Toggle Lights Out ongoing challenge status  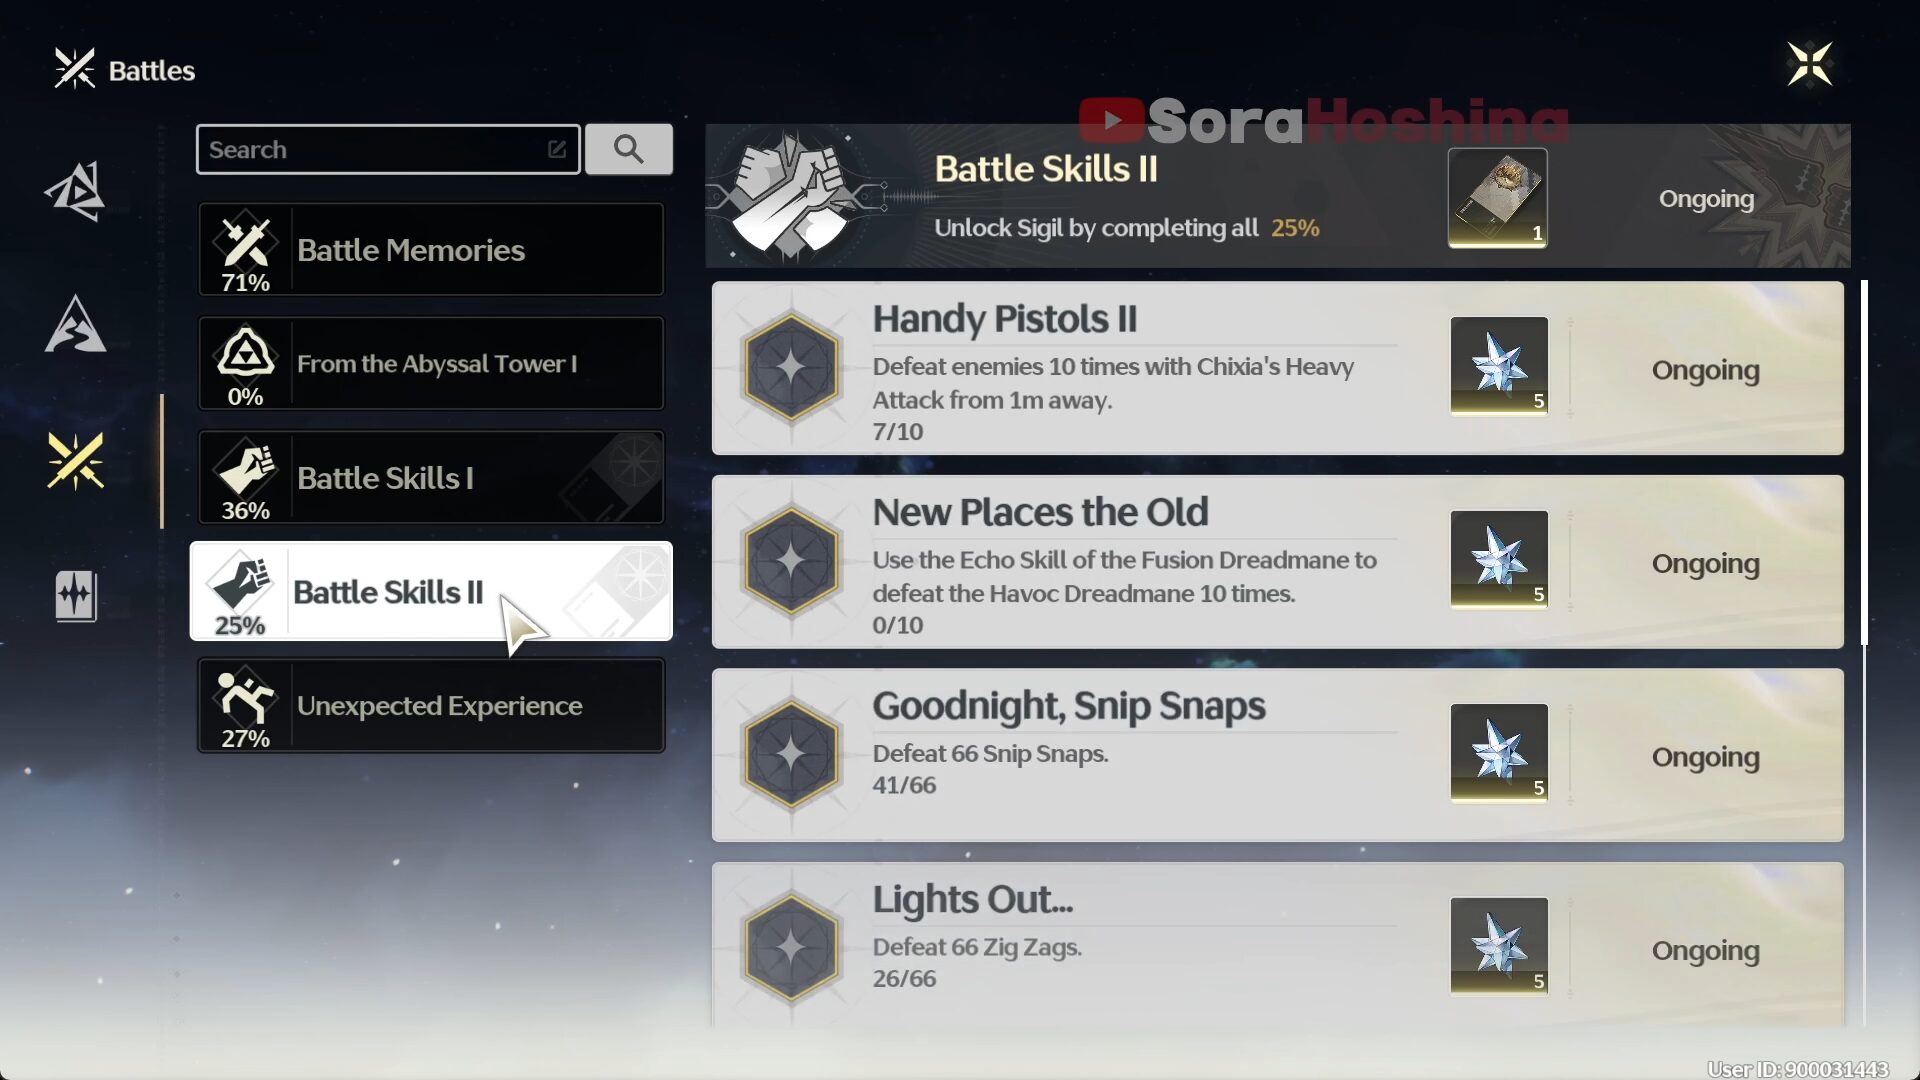pyautogui.click(x=1706, y=948)
